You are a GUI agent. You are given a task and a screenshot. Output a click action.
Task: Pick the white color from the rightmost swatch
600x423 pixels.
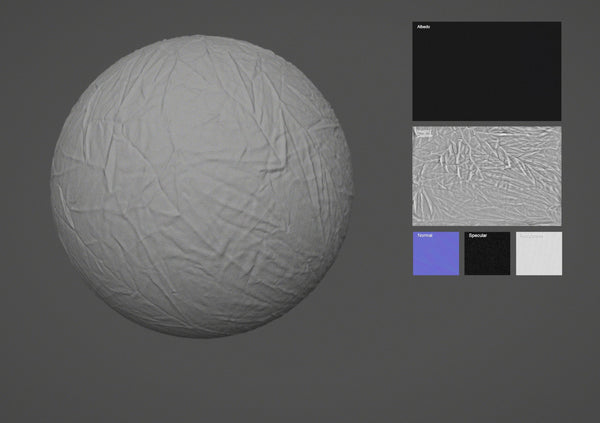pos(539,262)
